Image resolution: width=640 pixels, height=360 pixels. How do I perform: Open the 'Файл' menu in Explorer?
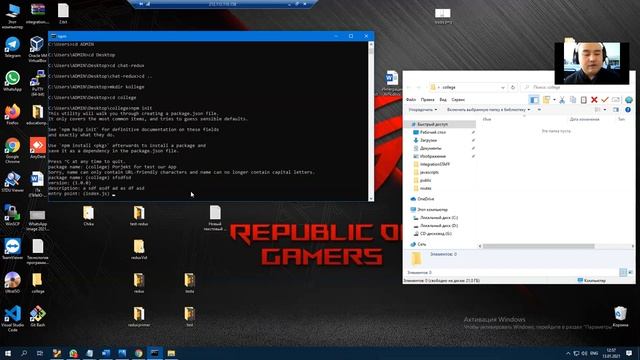pyautogui.click(x=411, y=100)
